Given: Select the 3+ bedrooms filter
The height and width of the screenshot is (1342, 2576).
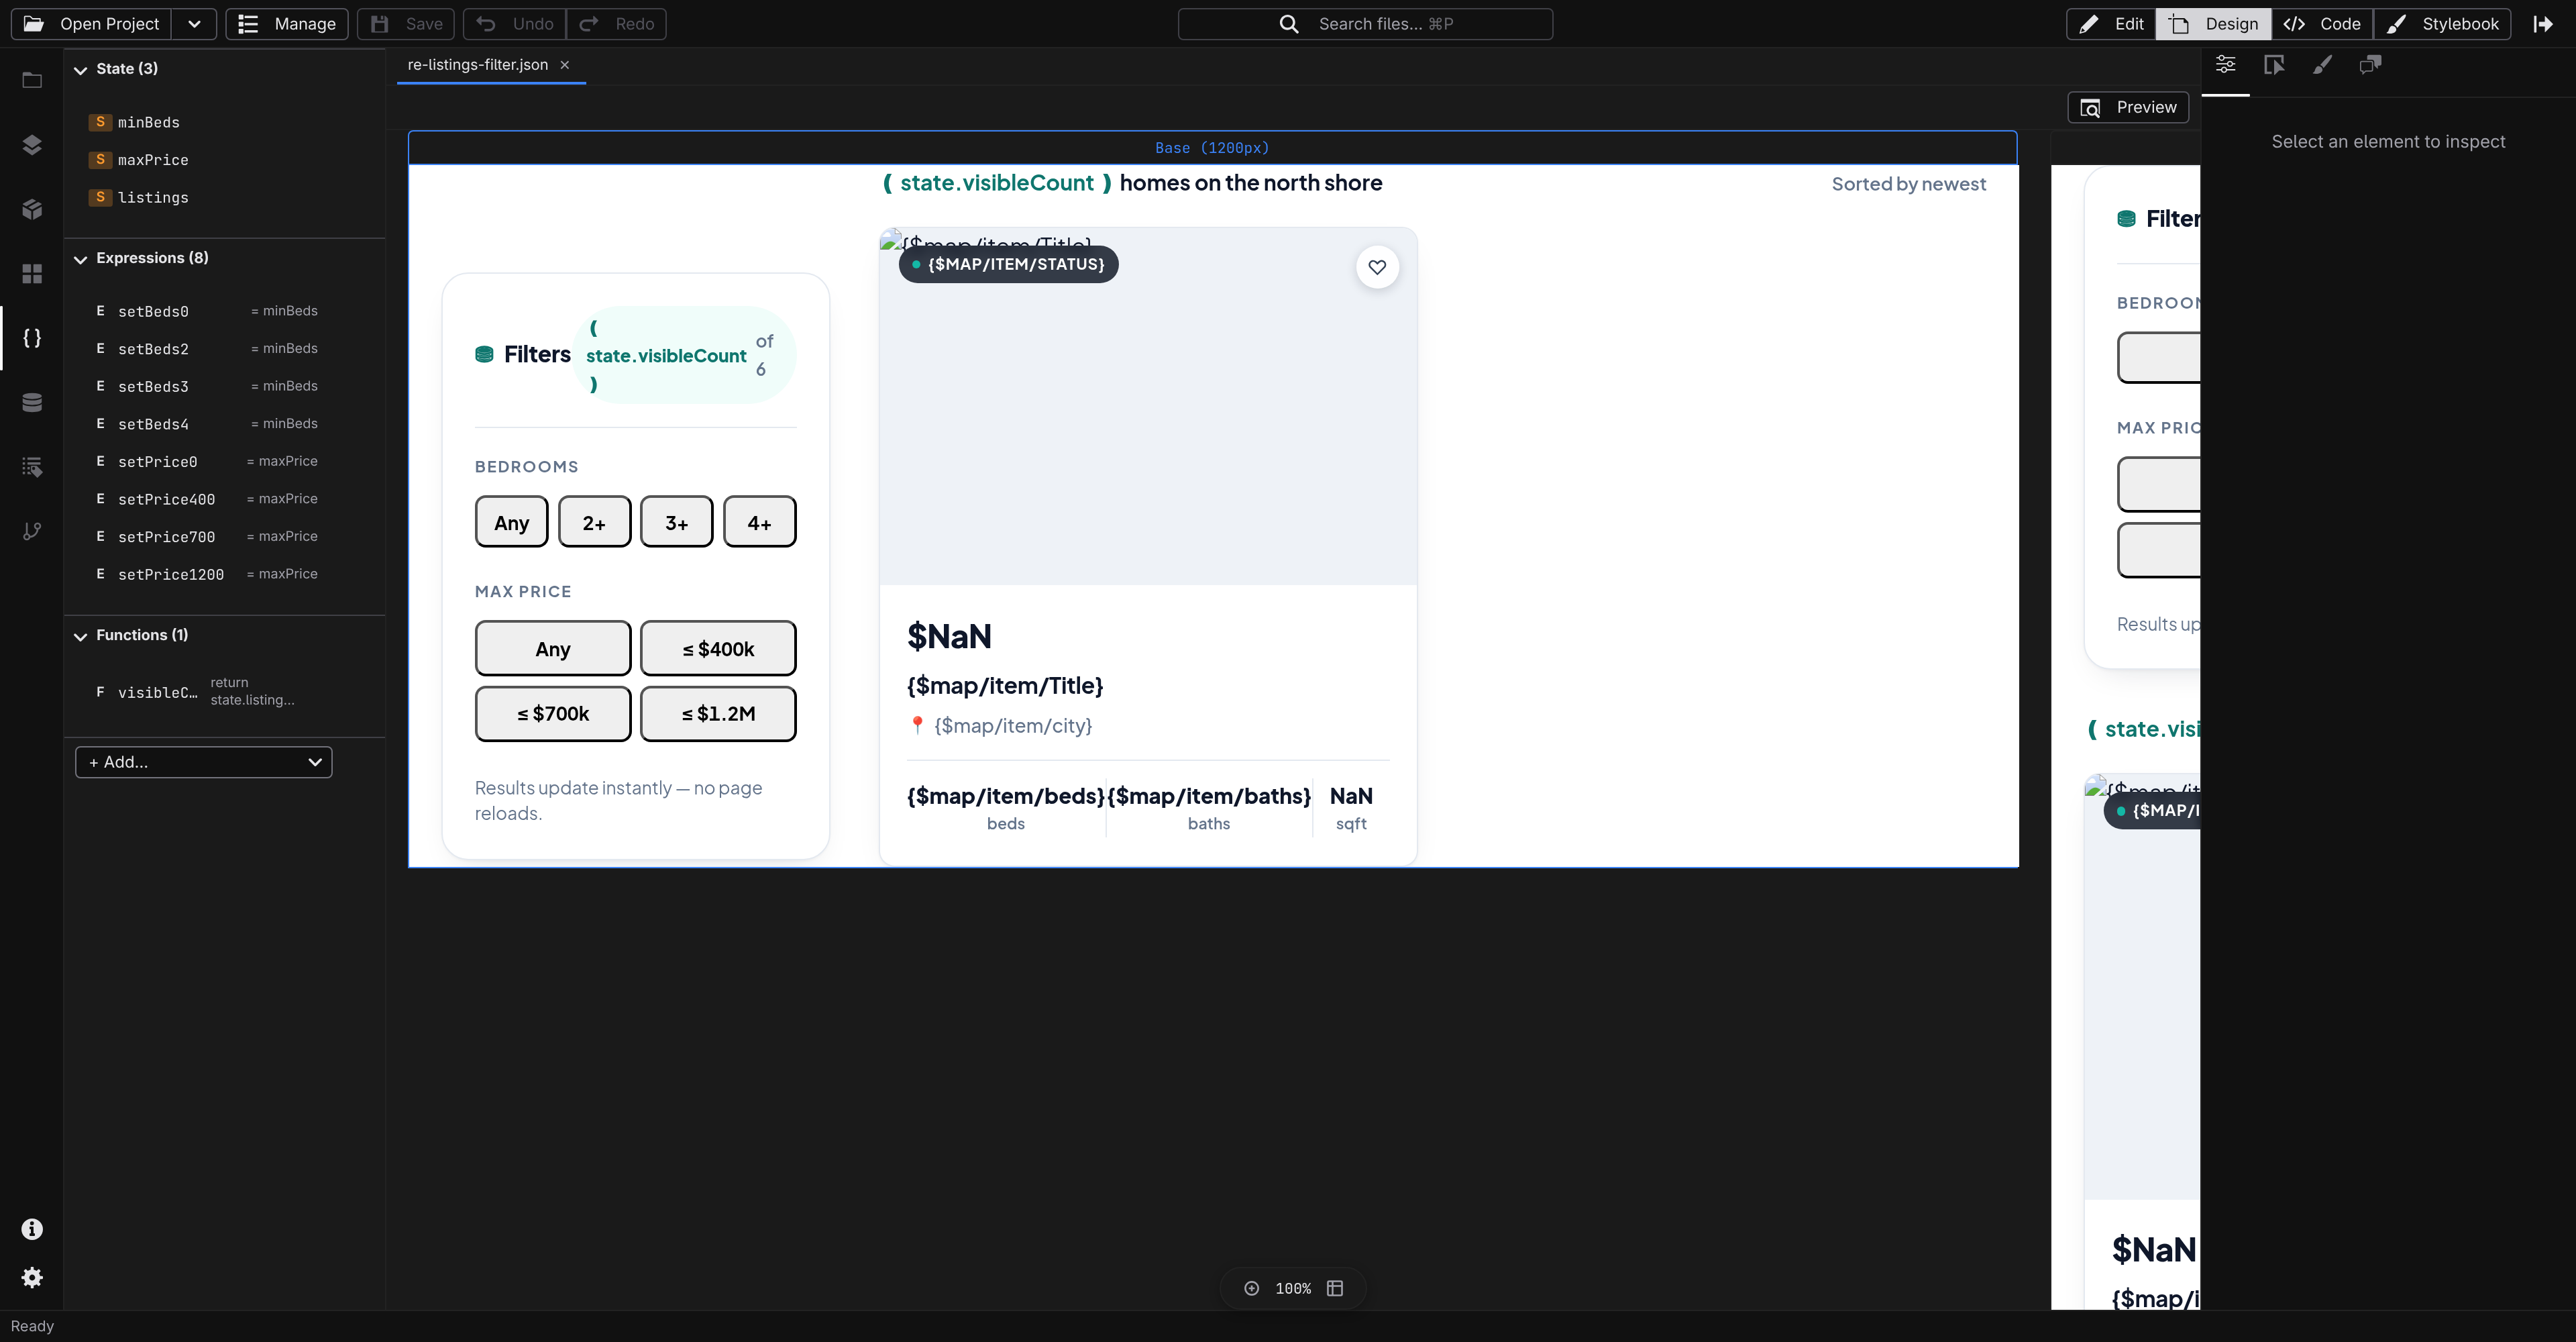Looking at the screenshot, I should point(677,522).
